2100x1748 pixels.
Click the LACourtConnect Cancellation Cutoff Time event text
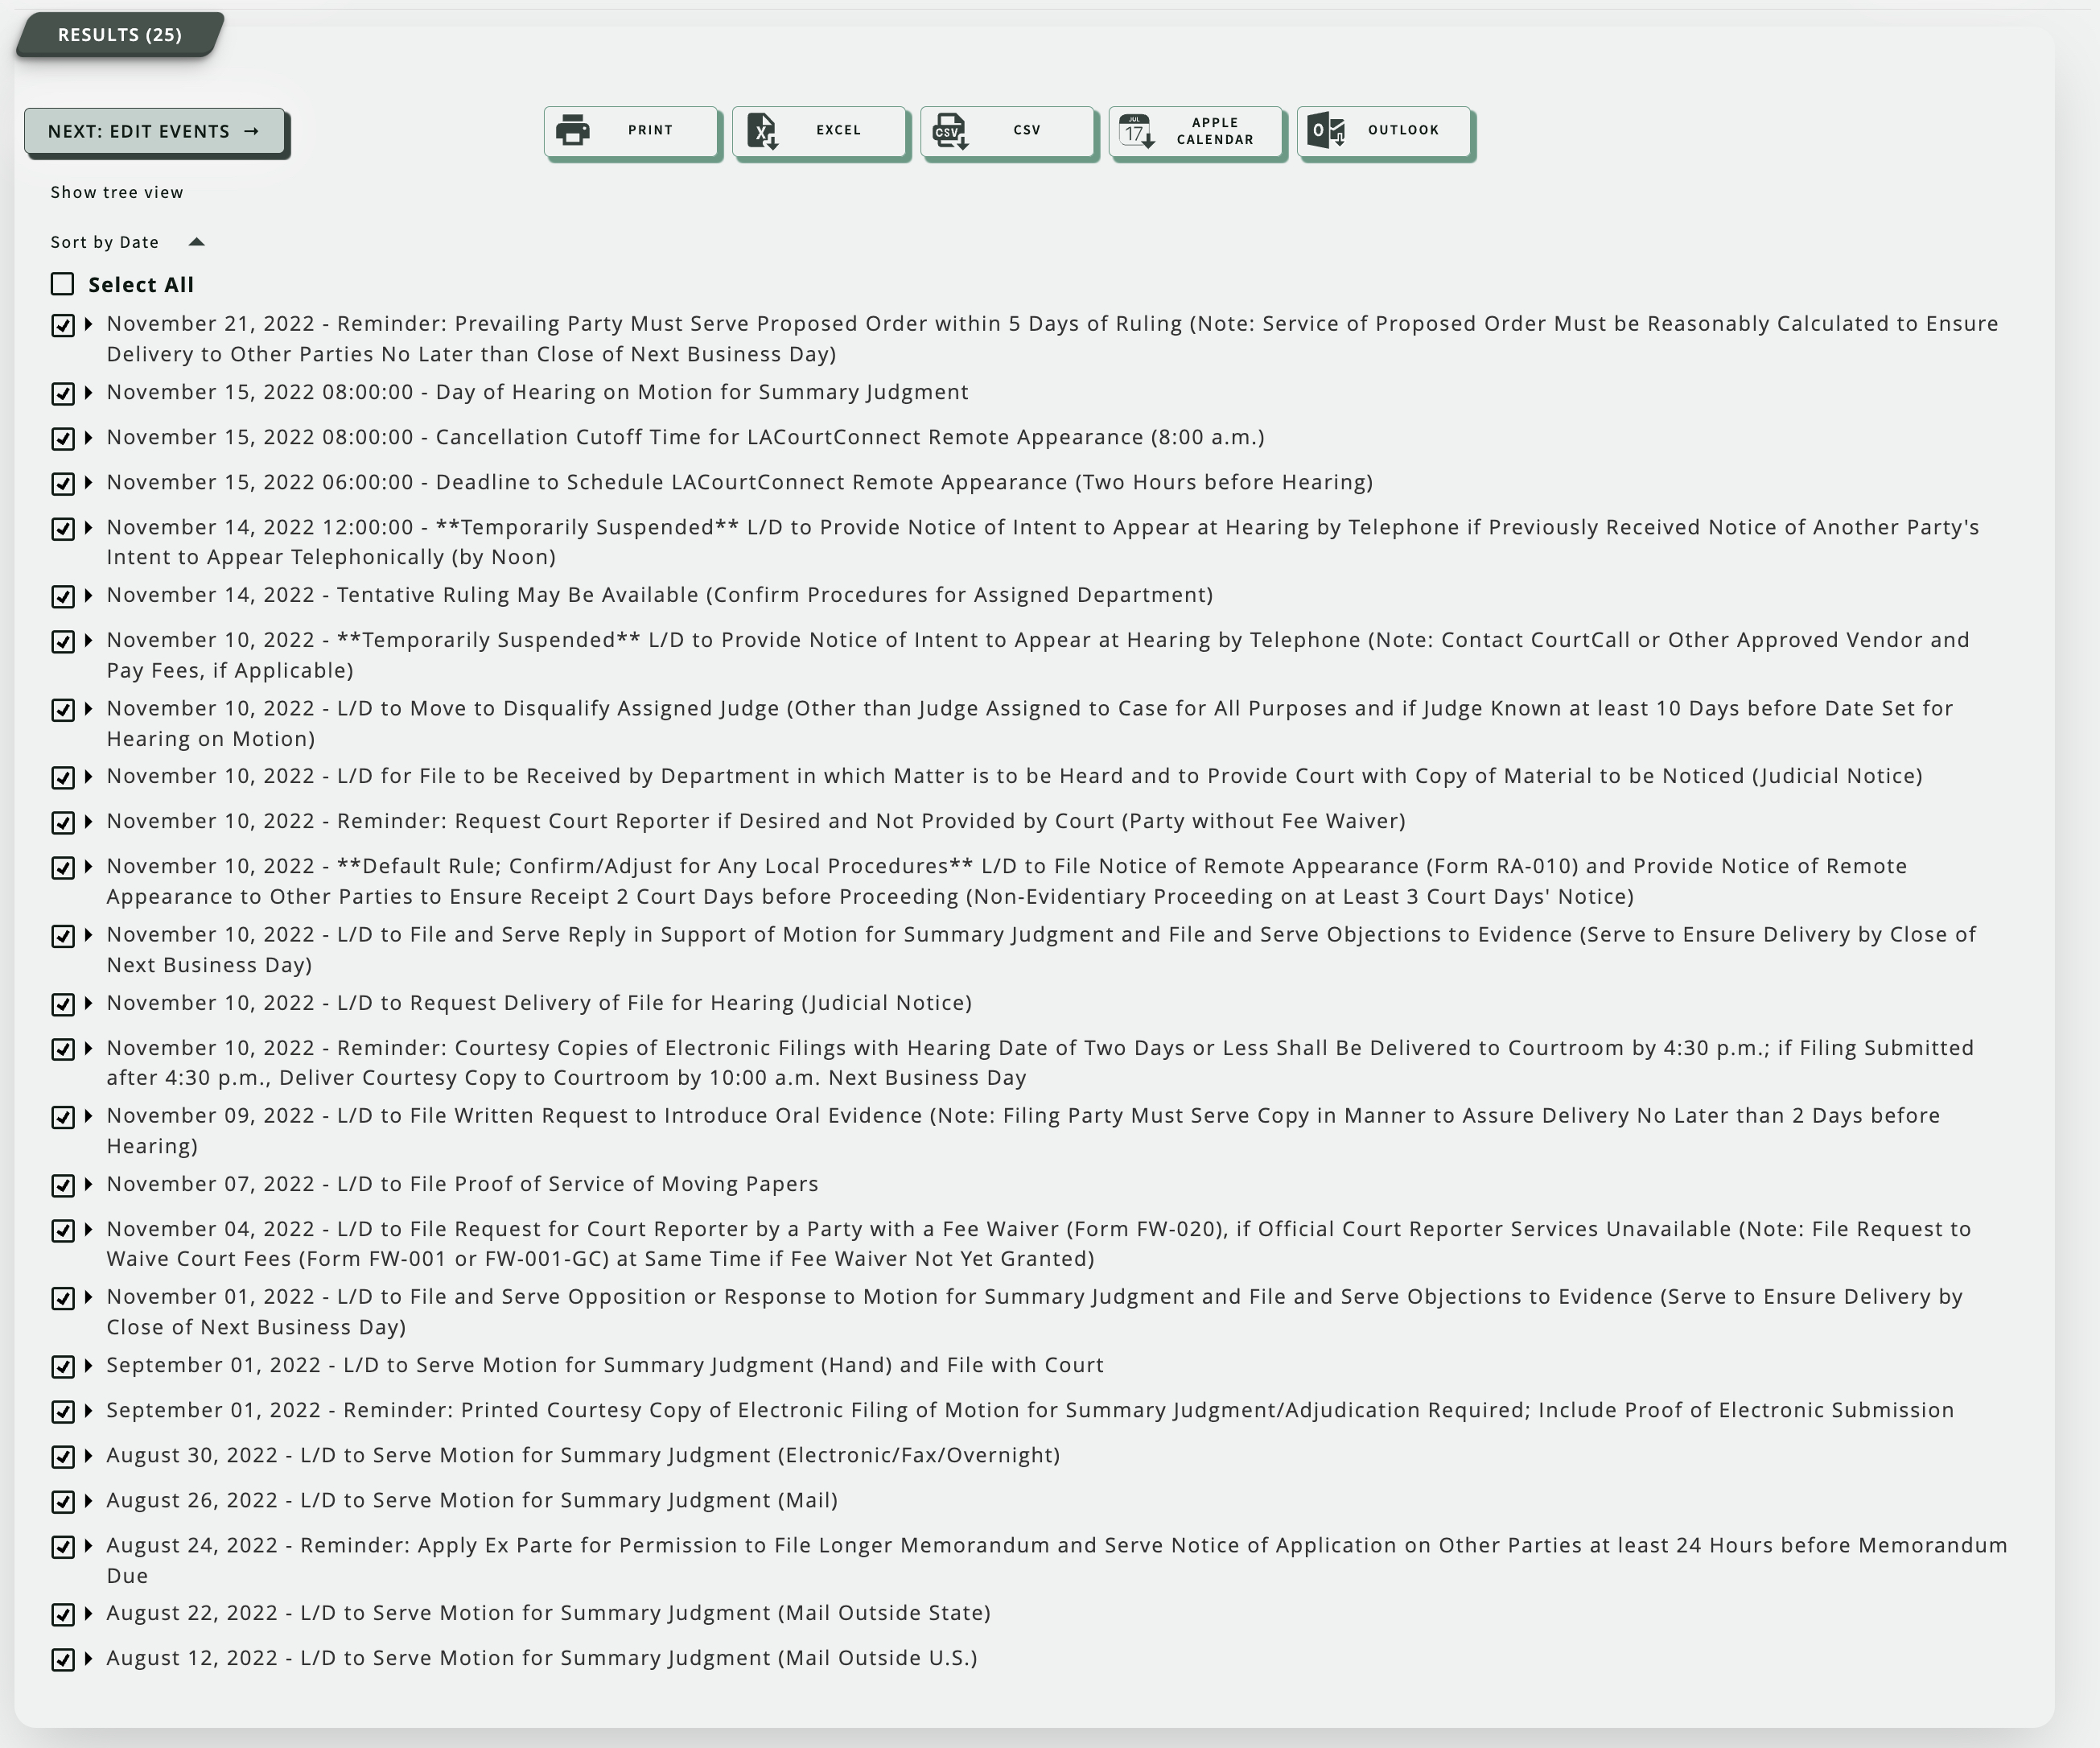(850, 437)
